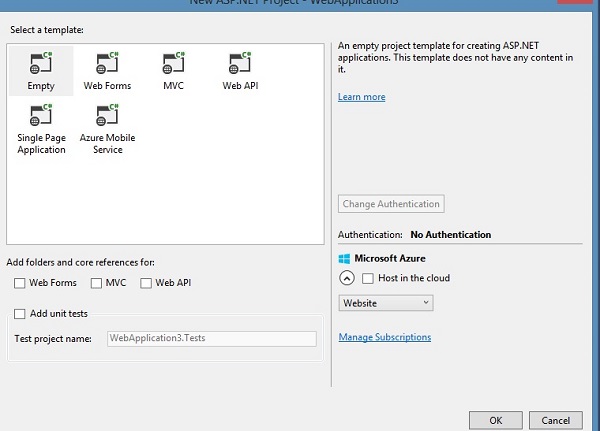Screen dimensions: 600x431
Task: Select the Azure Mobile Service template icon
Action: 107,115
